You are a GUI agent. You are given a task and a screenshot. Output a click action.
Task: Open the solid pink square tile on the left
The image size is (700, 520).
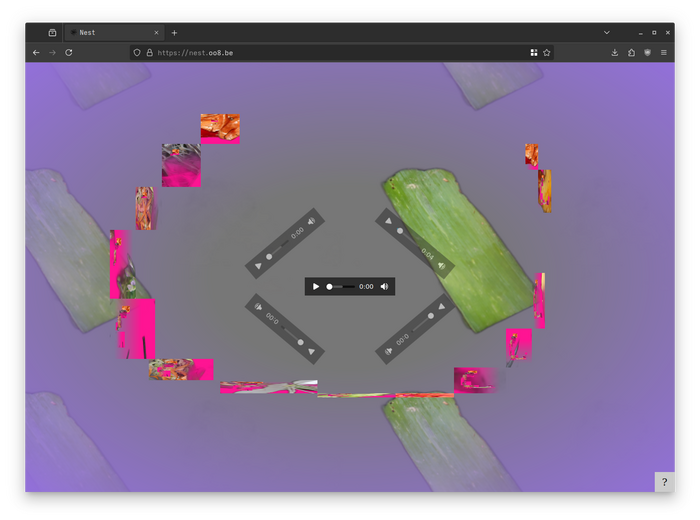(x=136, y=329)
